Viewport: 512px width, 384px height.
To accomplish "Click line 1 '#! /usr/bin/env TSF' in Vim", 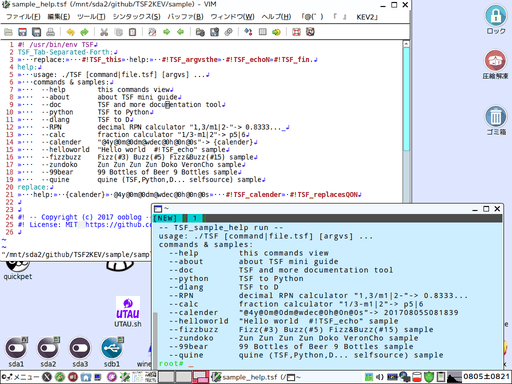I will tap(57, 45).
